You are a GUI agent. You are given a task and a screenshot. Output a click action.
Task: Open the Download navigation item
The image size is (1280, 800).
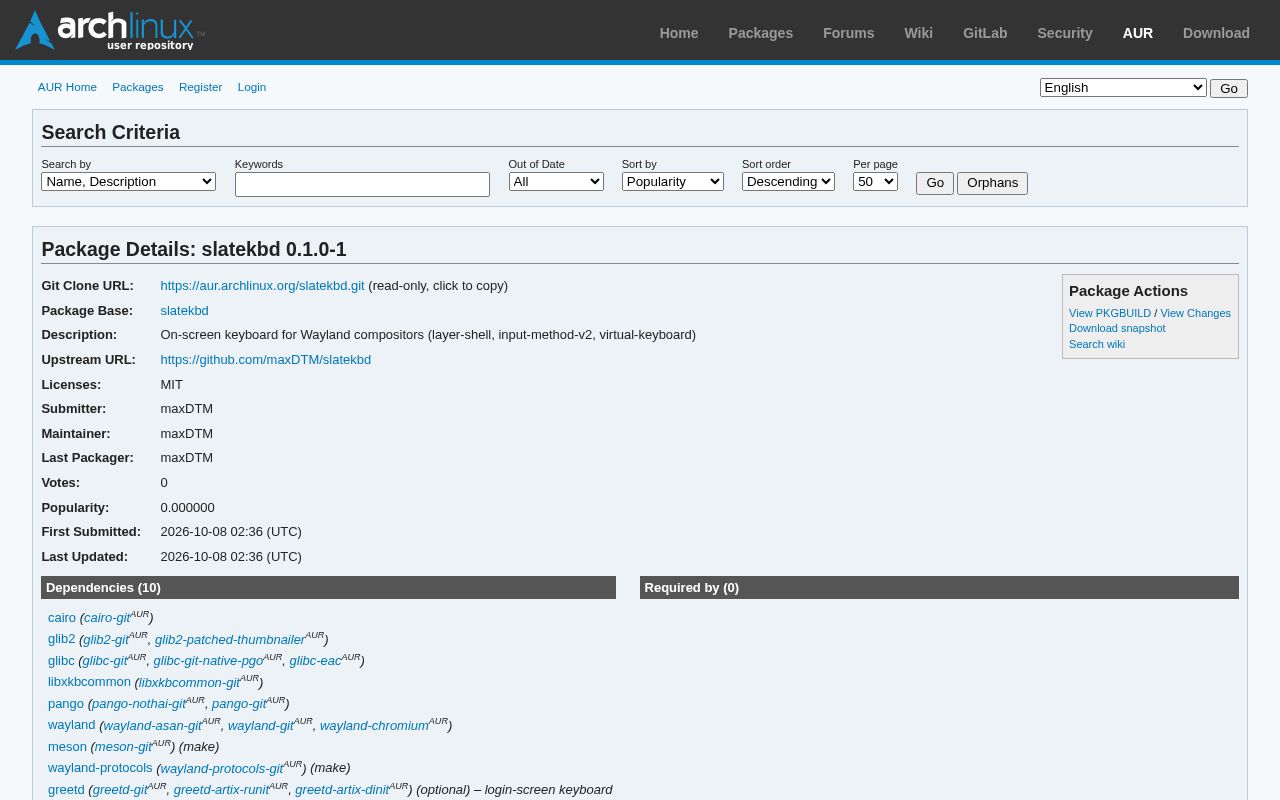1216,33
